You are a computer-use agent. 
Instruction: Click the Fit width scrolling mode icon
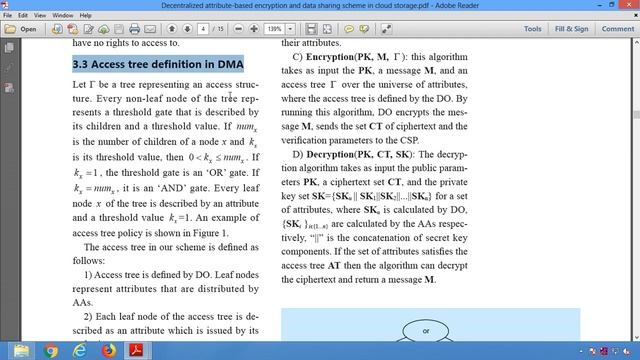311,29
